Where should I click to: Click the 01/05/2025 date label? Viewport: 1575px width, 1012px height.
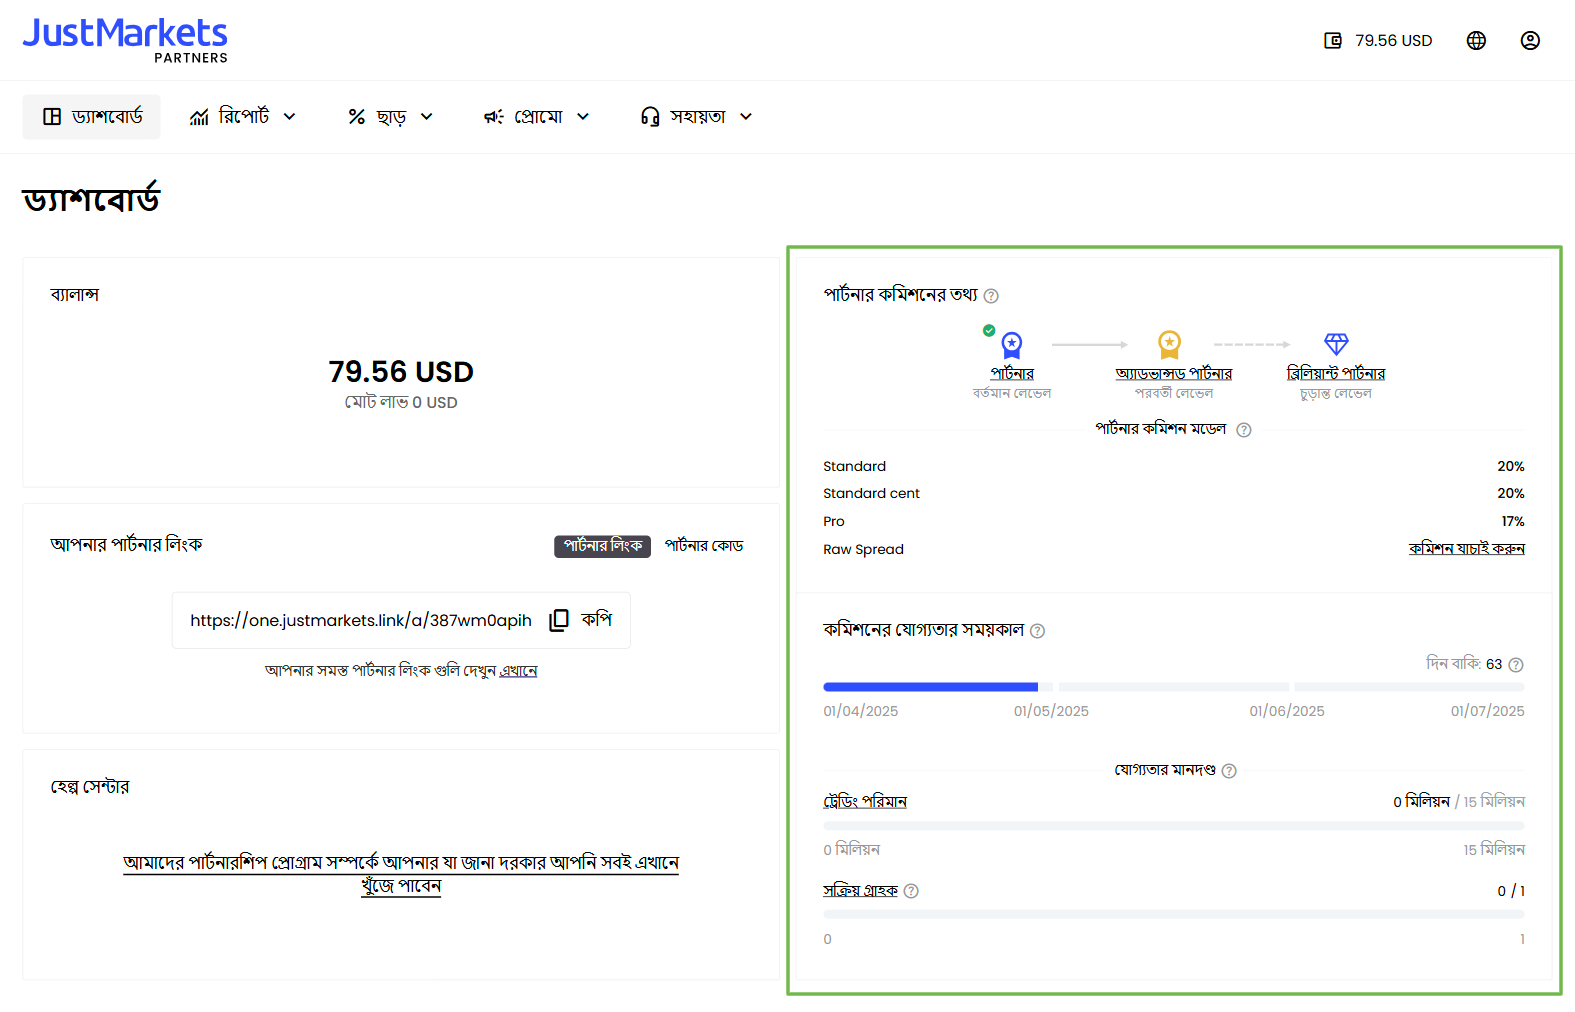[1051, 712]
